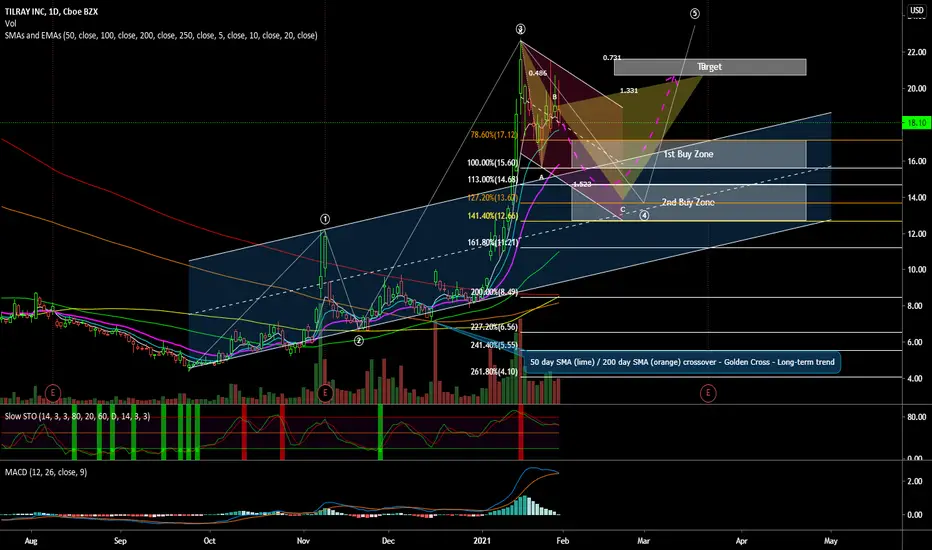Viewport: 932px width, 550px height.
Task: Click the Dec label on time axis
Action: (388, 541)
